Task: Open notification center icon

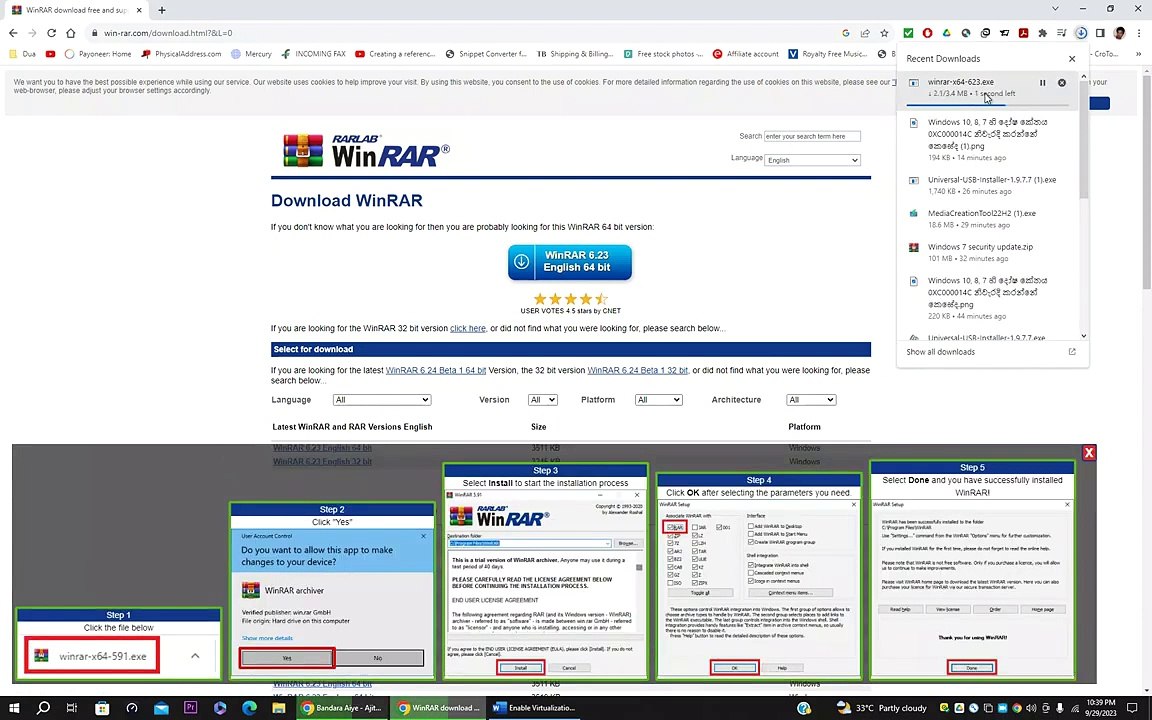Action: tap(1132, 708)
